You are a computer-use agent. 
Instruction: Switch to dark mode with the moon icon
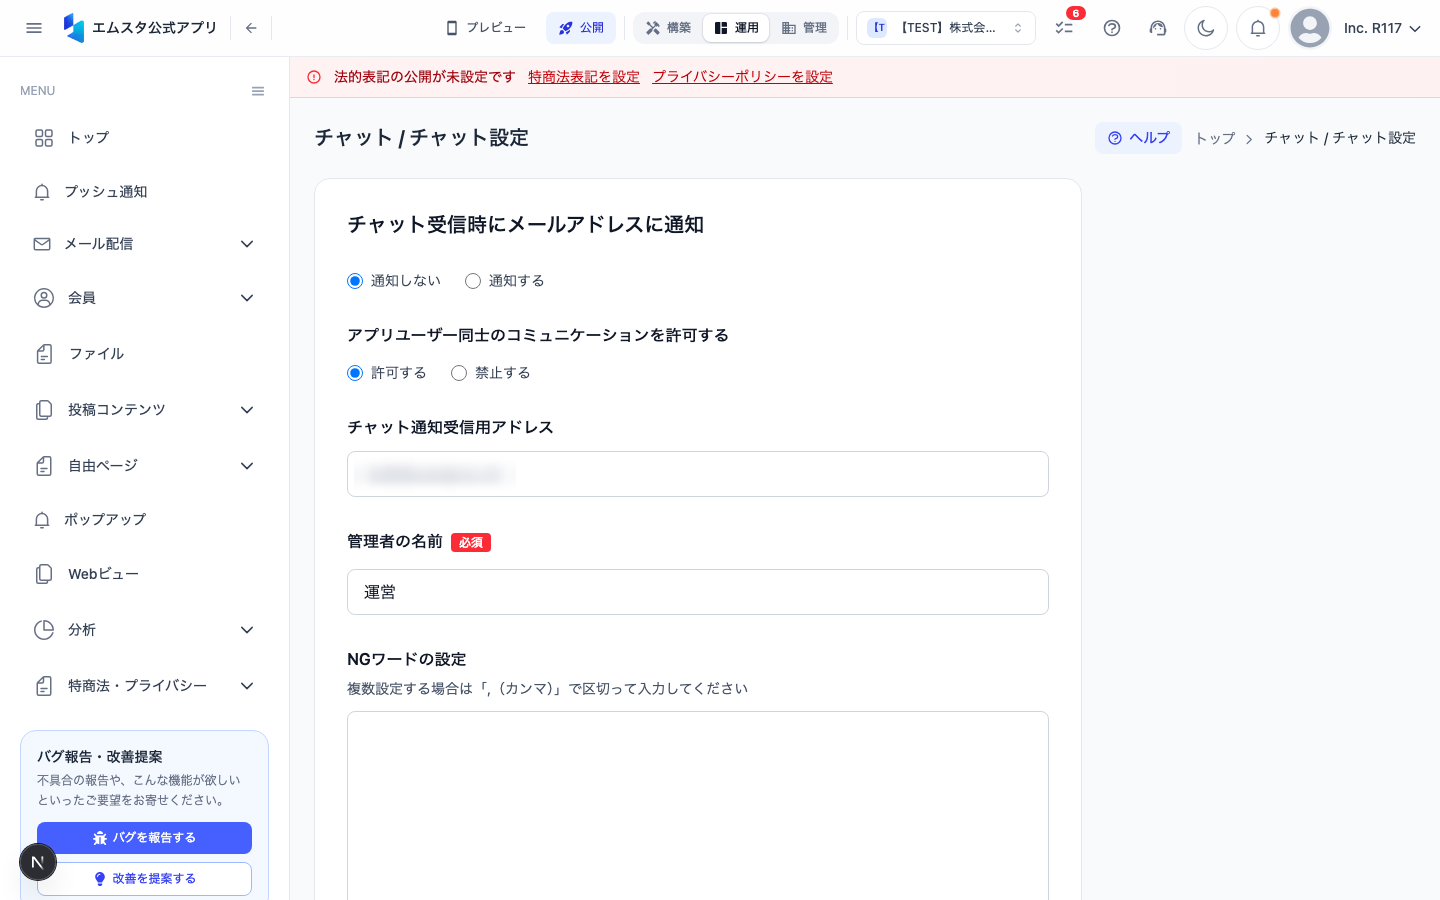(1206, 28)
